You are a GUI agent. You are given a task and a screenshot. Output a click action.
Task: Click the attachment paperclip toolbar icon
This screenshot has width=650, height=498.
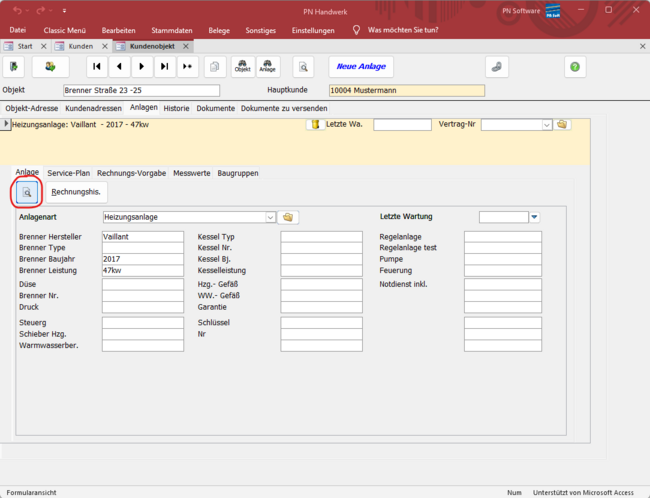(x=497, y=67)
